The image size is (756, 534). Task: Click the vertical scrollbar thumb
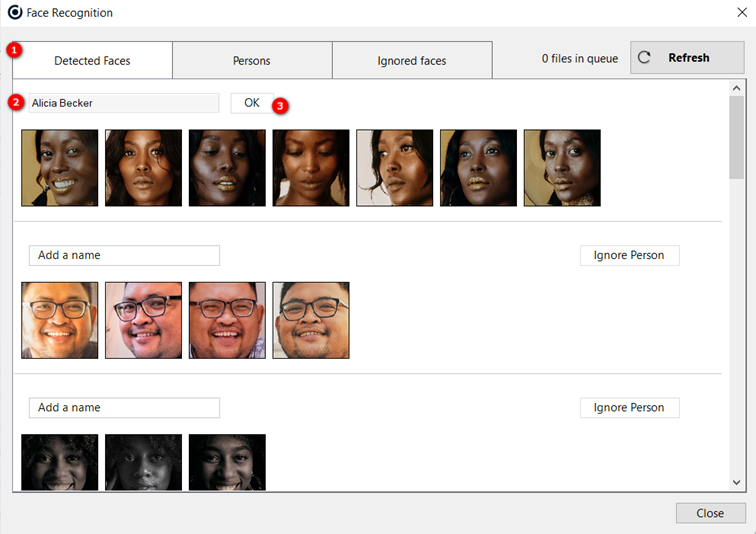tap(736, 135)
